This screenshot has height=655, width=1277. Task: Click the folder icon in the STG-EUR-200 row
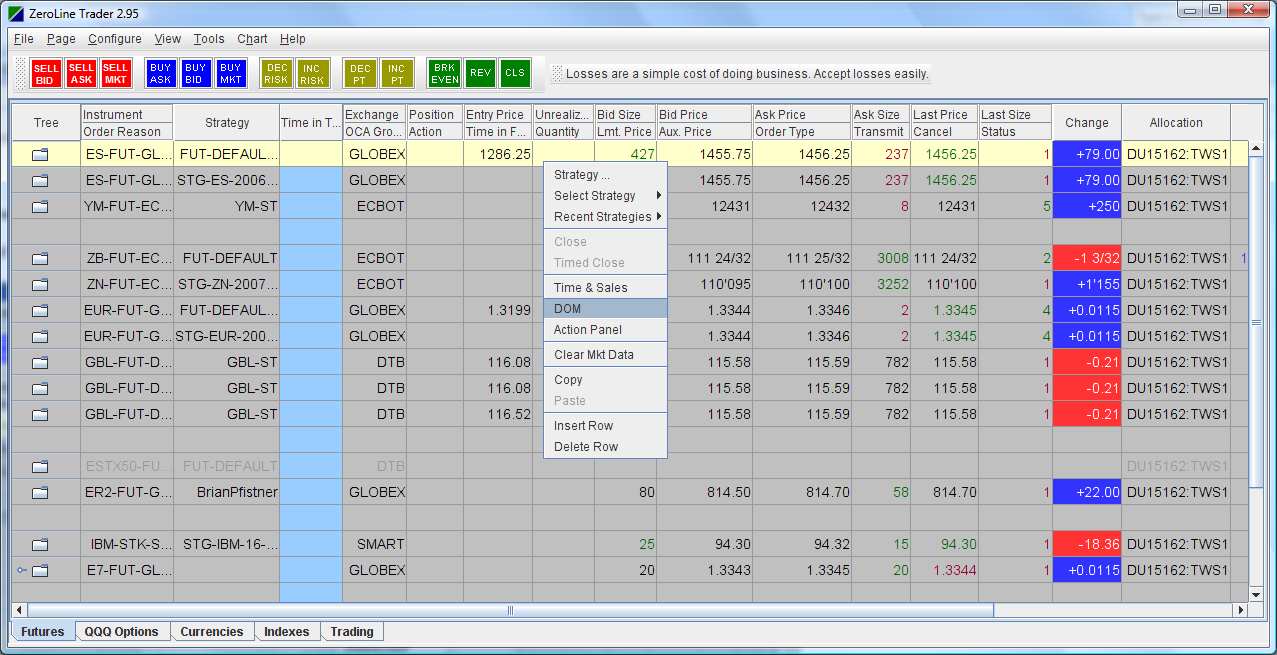click(x=40, y=337)
